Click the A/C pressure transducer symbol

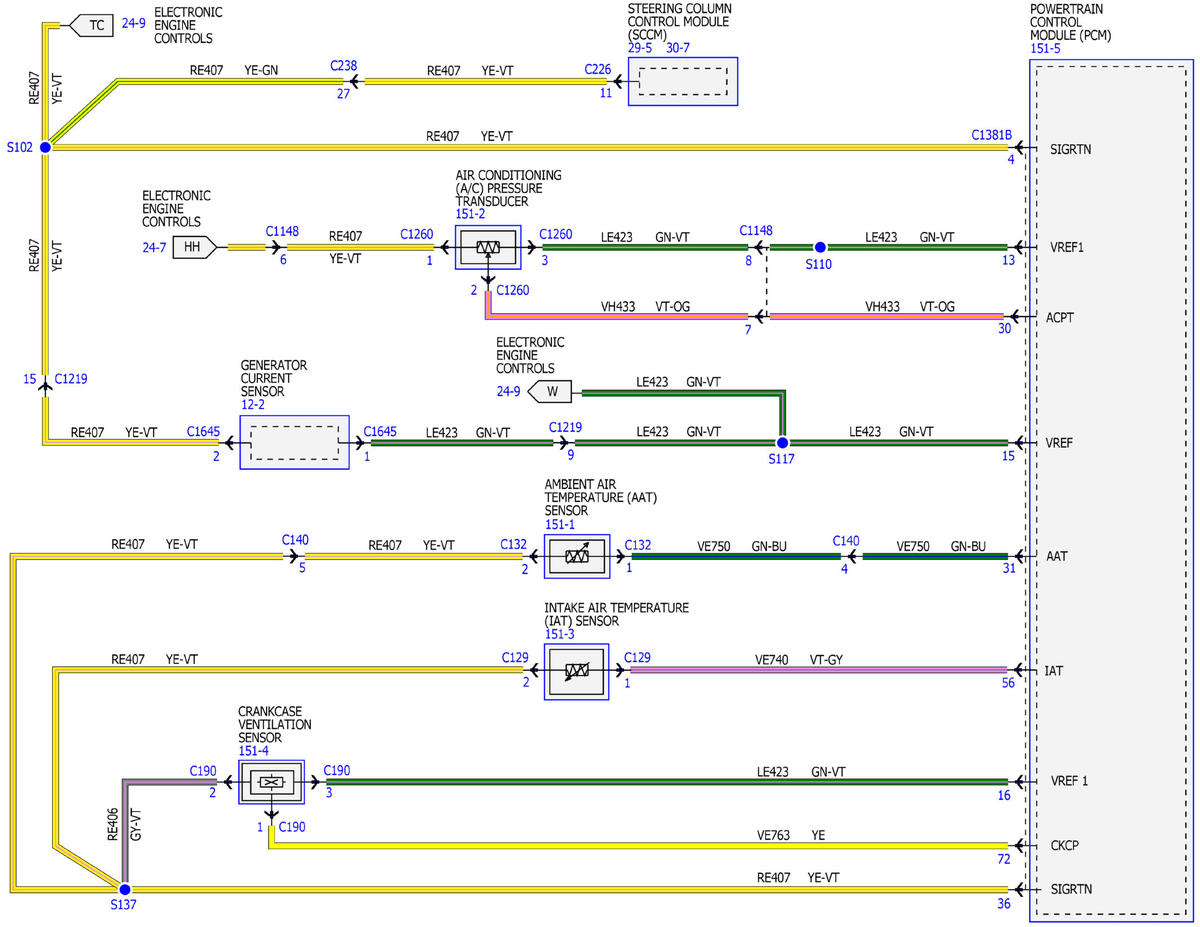[488, 247]
